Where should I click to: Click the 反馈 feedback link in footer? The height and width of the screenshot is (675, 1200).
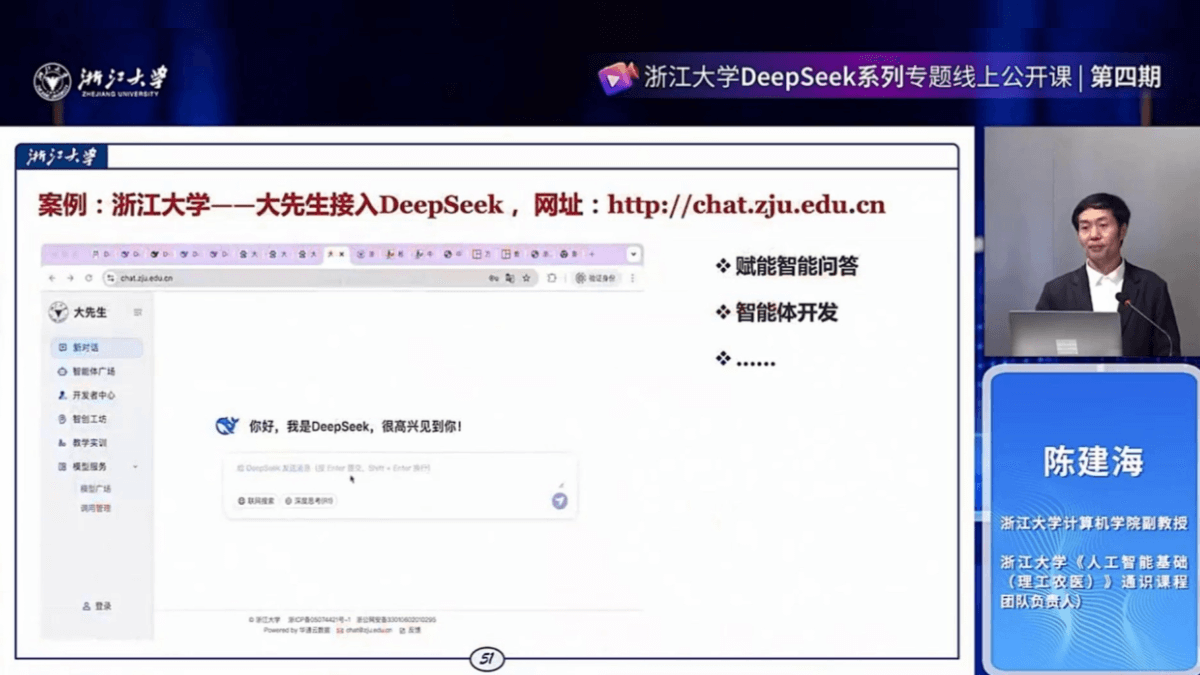(411, 631)
